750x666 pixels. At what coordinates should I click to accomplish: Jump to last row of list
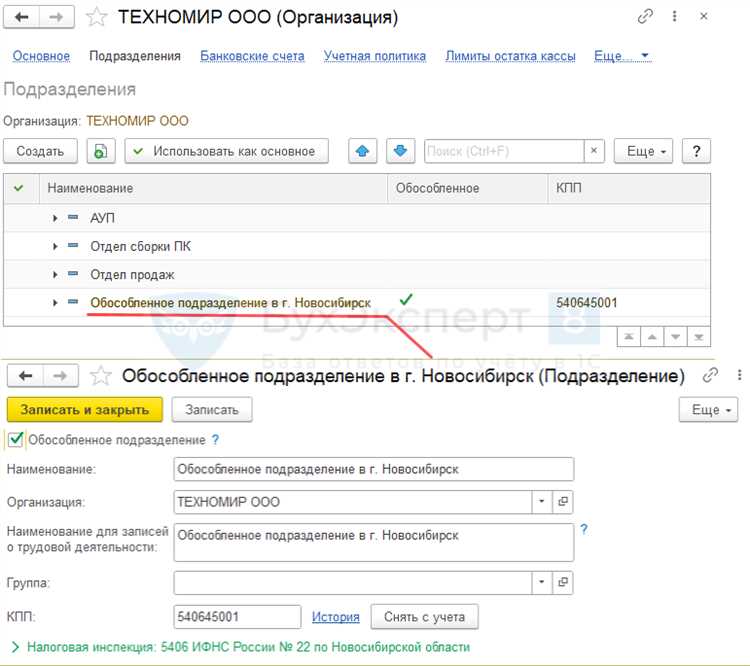[x=699, y=337]
